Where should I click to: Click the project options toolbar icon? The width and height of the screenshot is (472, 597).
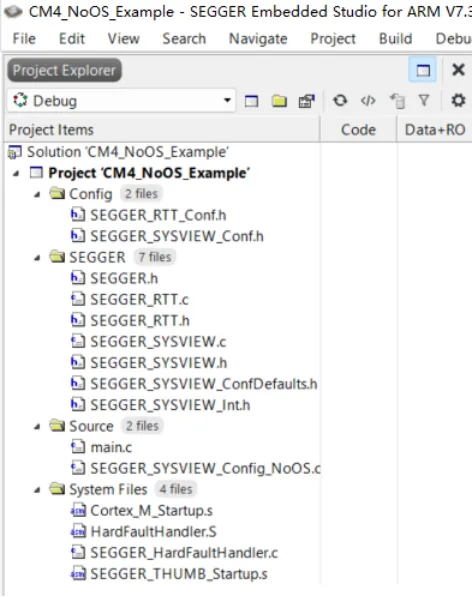(307, 101)
